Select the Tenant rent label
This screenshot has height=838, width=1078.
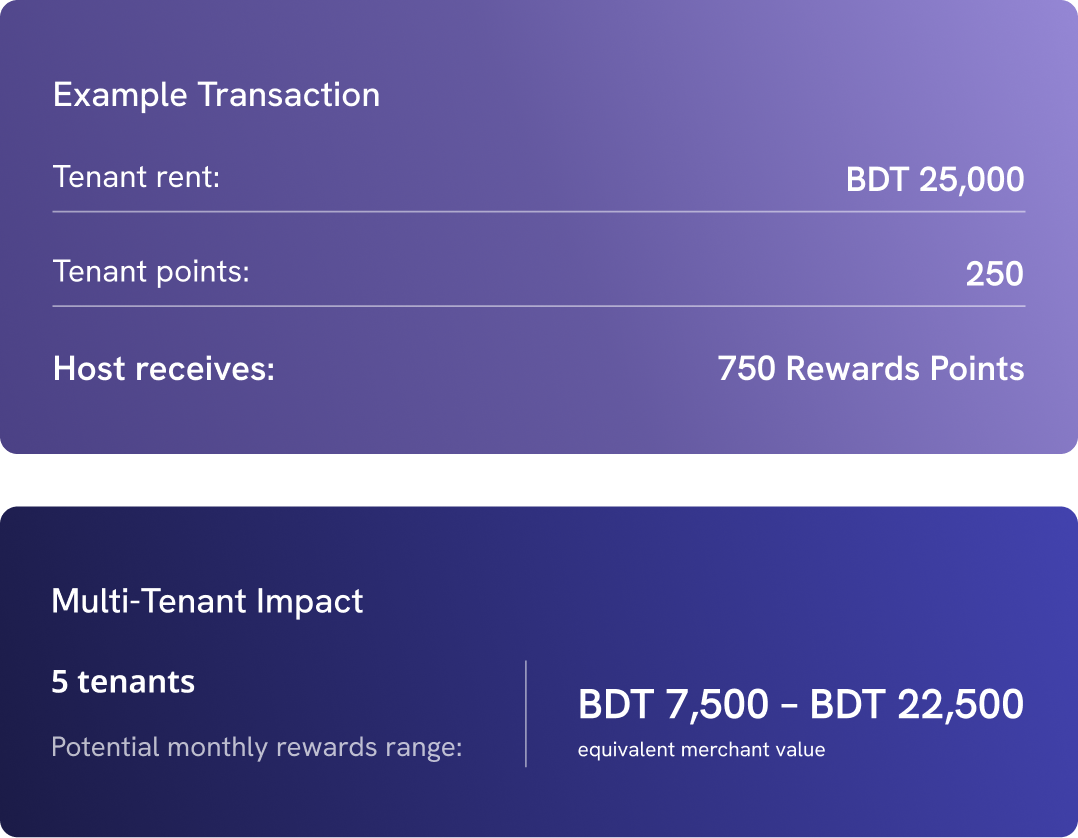point(136,177)
